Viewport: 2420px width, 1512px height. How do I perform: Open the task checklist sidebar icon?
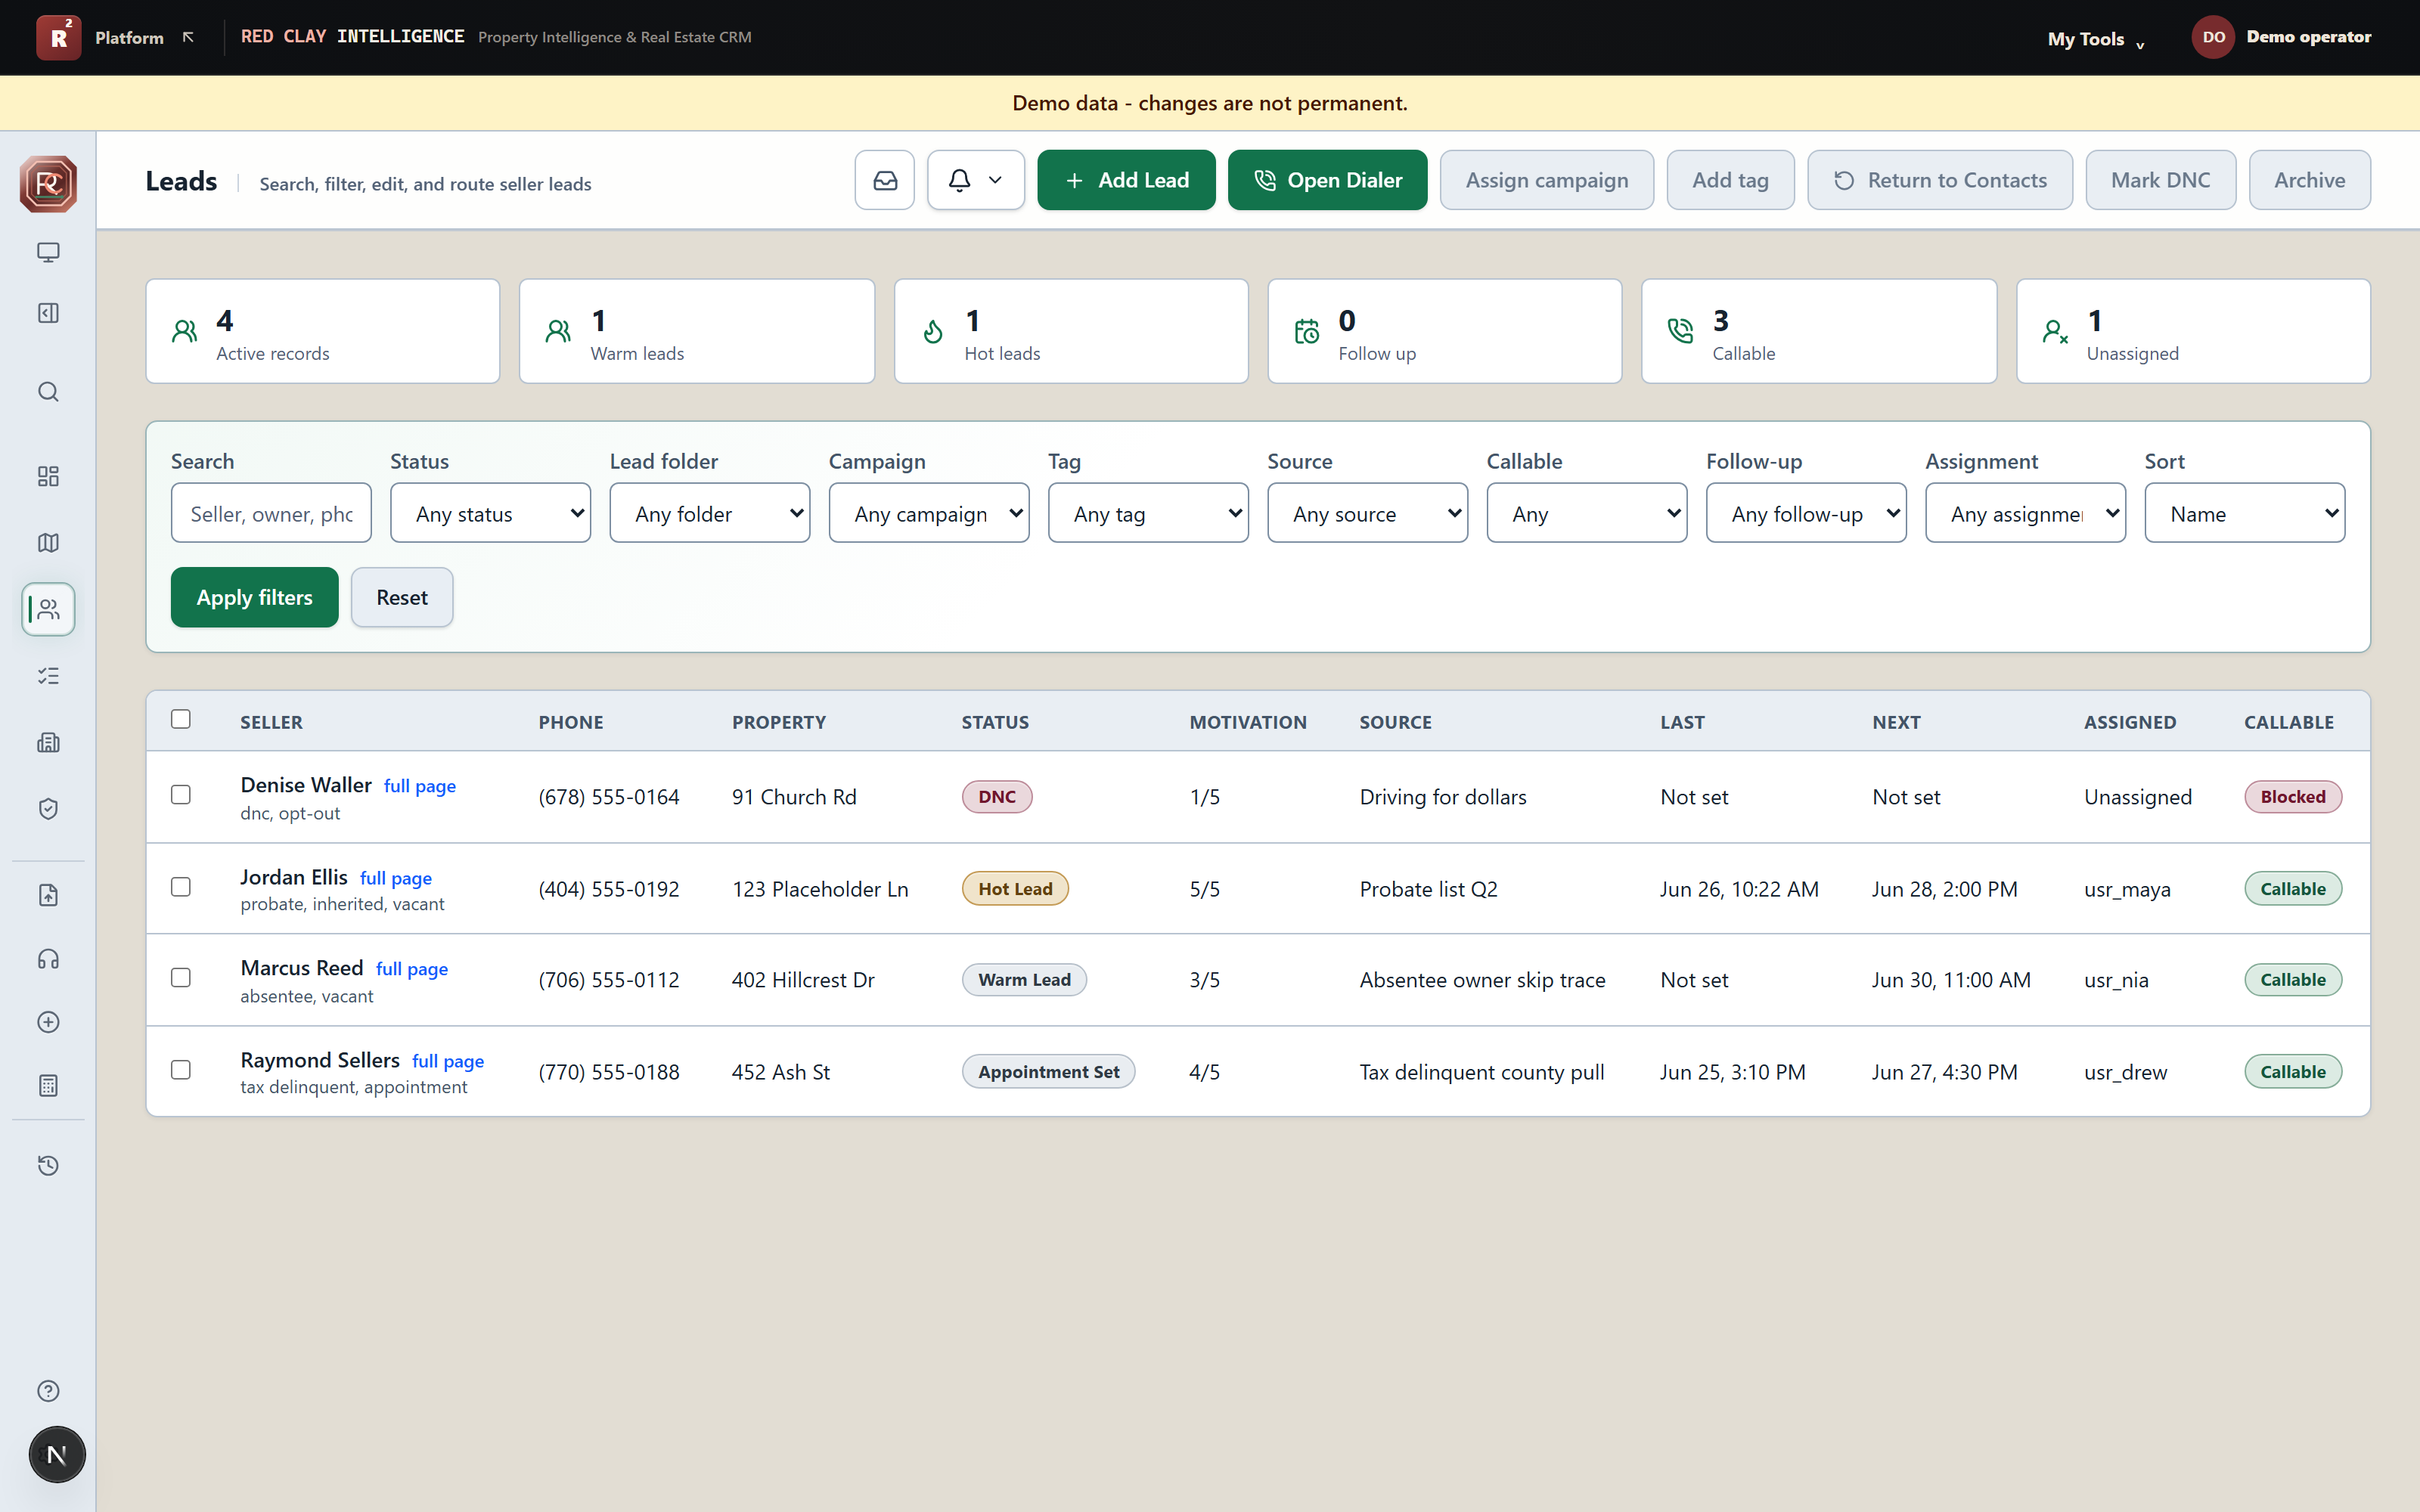click(48, 676)
